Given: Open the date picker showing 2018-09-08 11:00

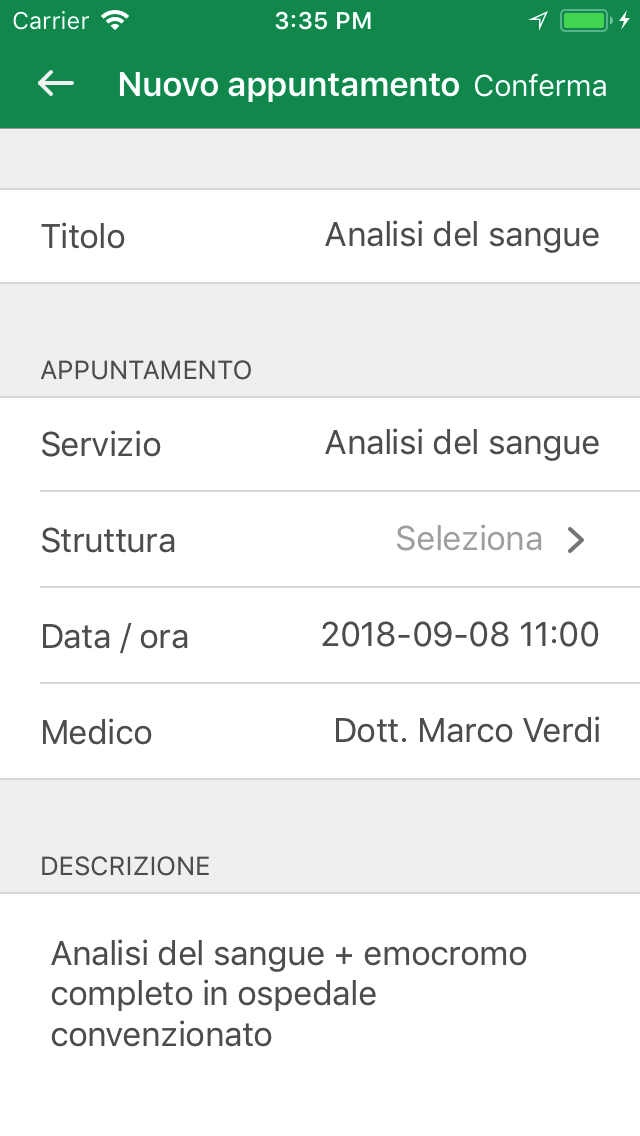Looking at the screenshot, I should [460, 634].
